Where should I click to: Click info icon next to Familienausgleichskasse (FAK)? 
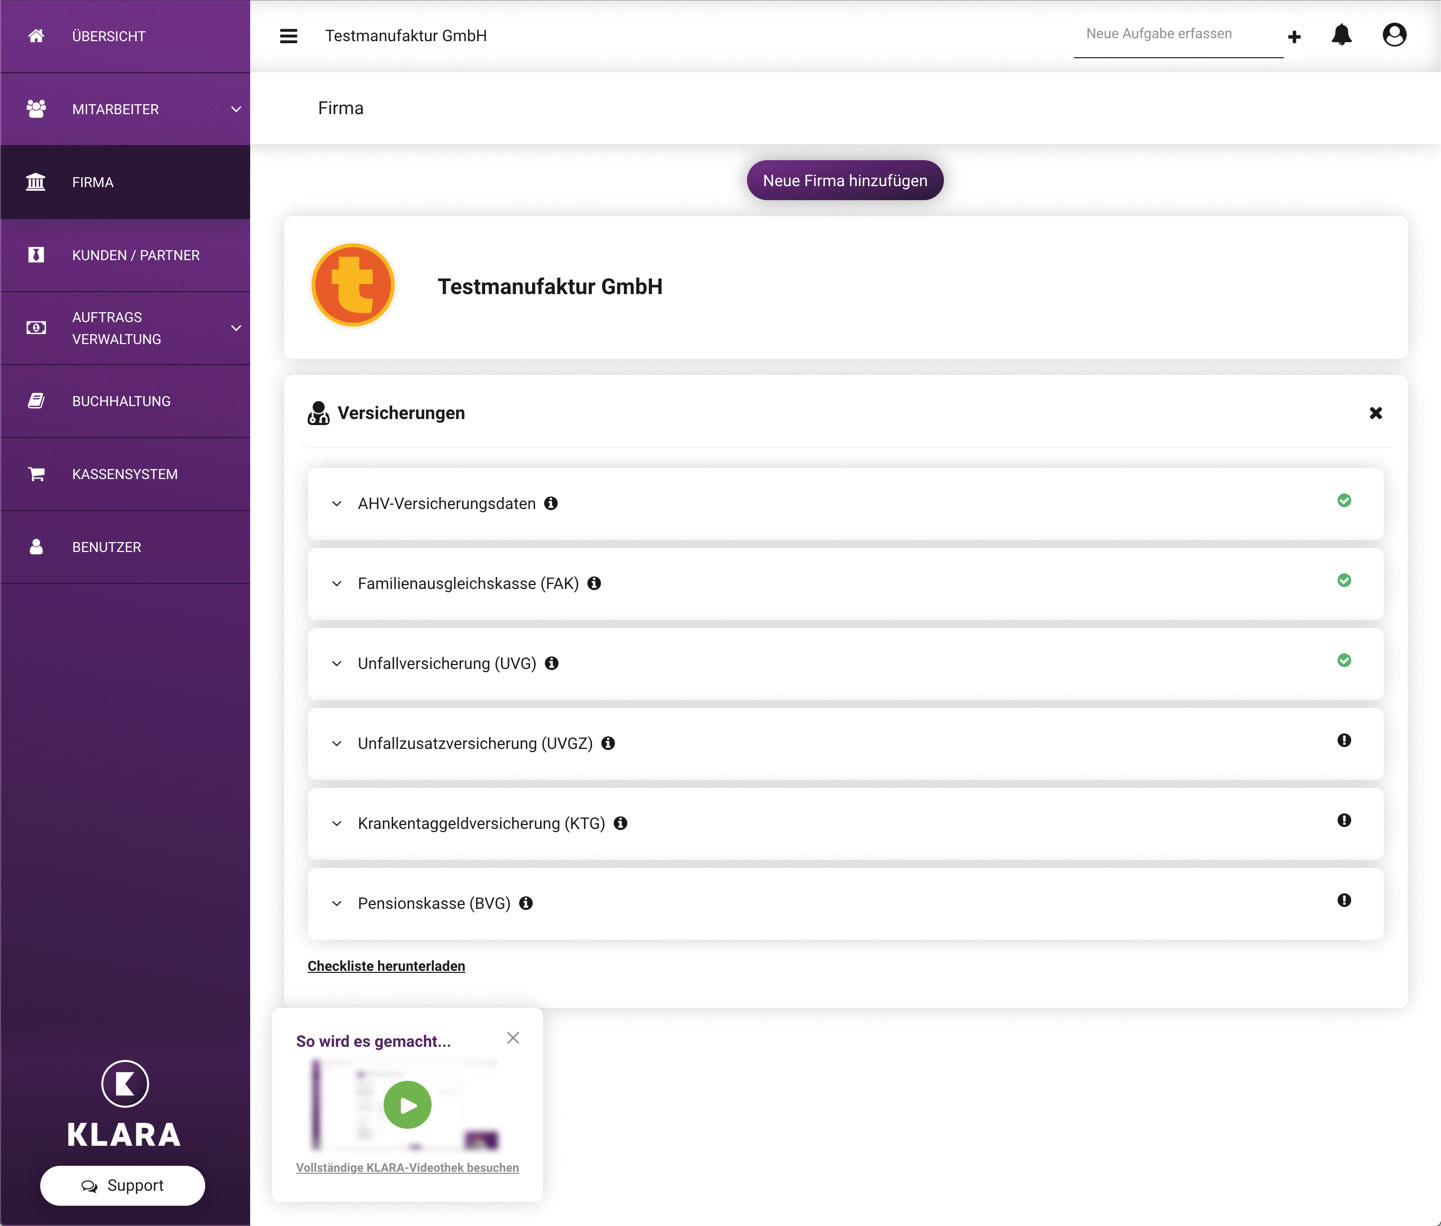[594, 583]
